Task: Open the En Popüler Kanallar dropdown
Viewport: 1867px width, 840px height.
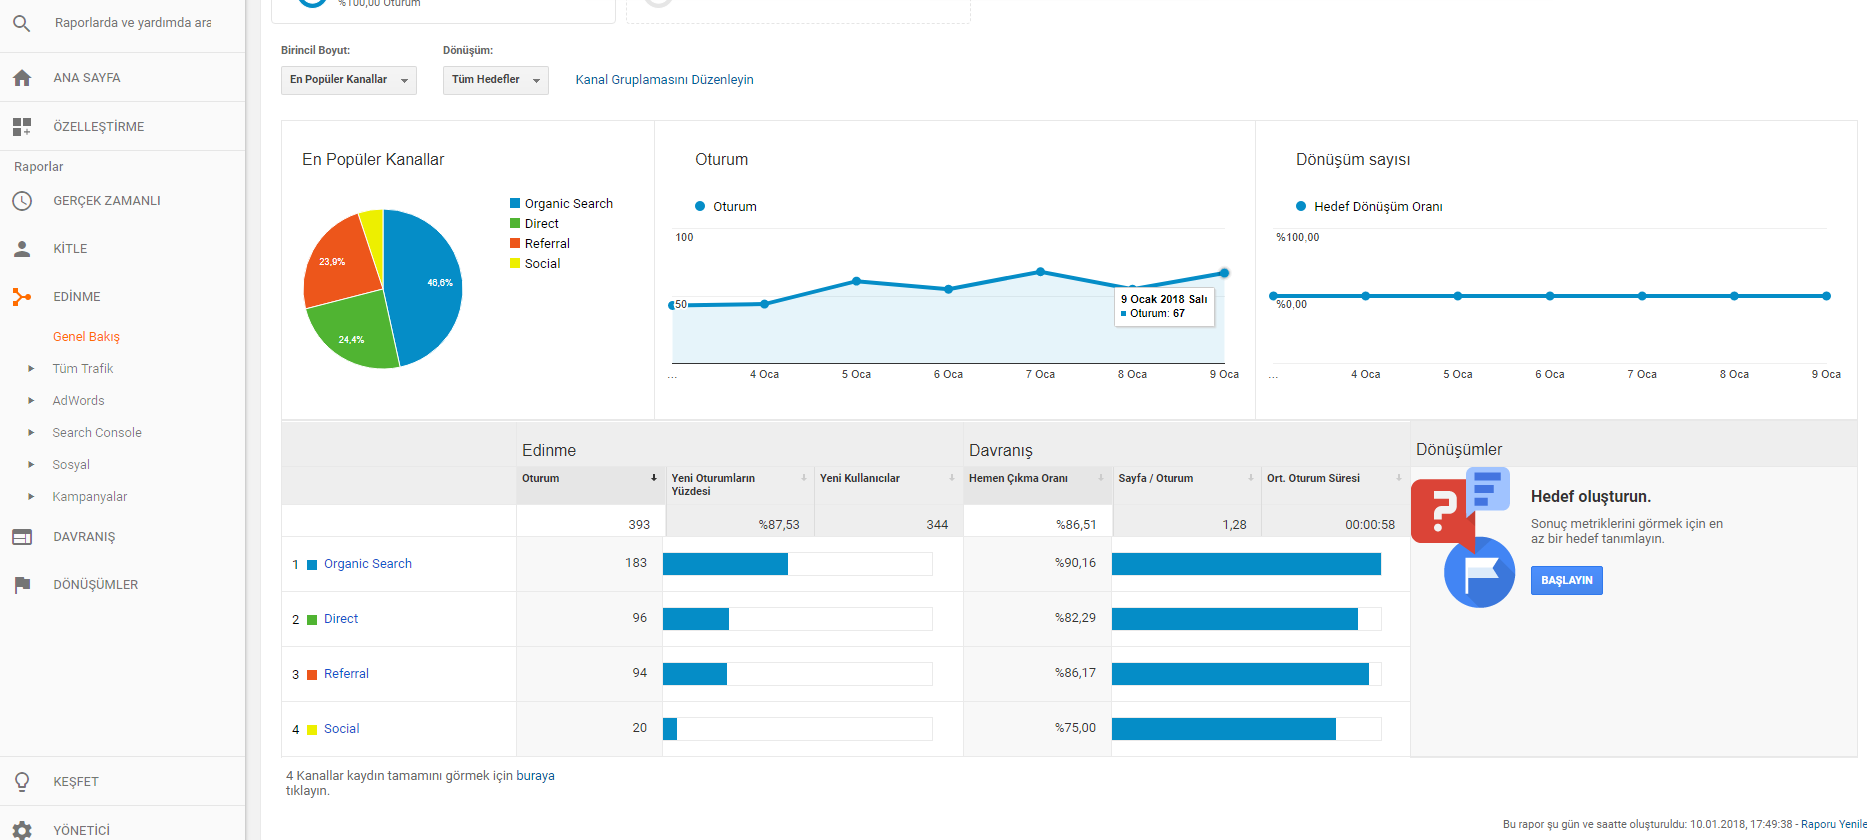Action: 349,80
